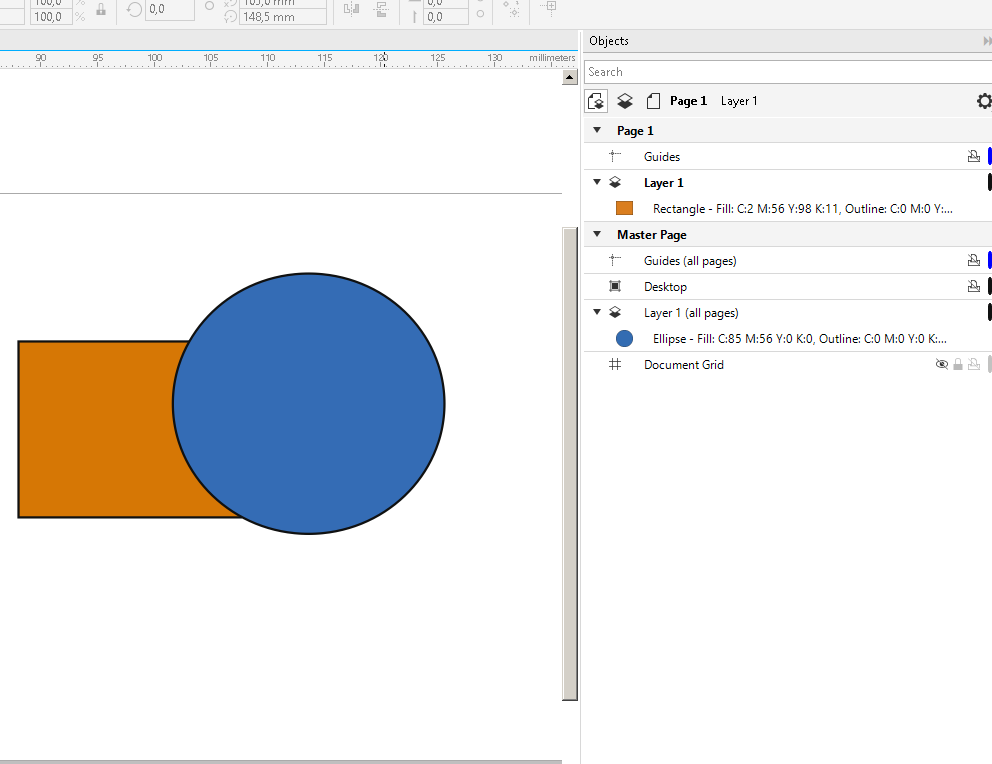Click the blue Guides layer color swatch
Image resolution: width=992 pixels, height=764 pixels.
[989, 157]
